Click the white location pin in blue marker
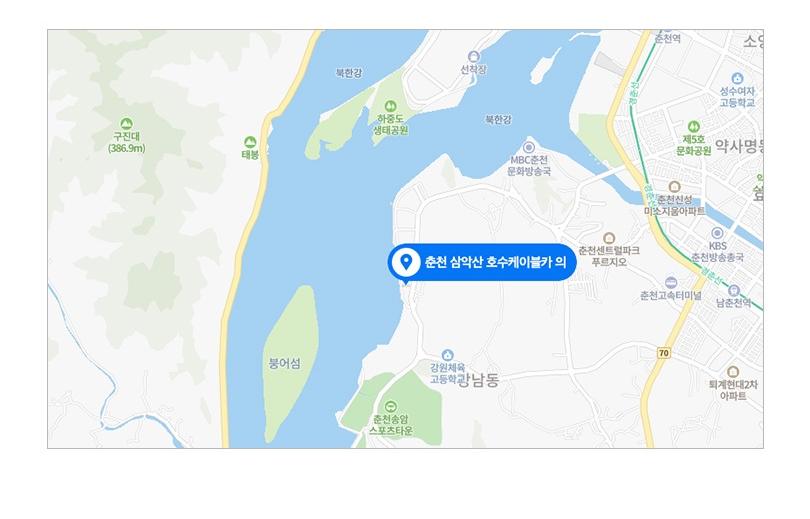Viewport: 810px width, 519px height. (x=406, y=262)
